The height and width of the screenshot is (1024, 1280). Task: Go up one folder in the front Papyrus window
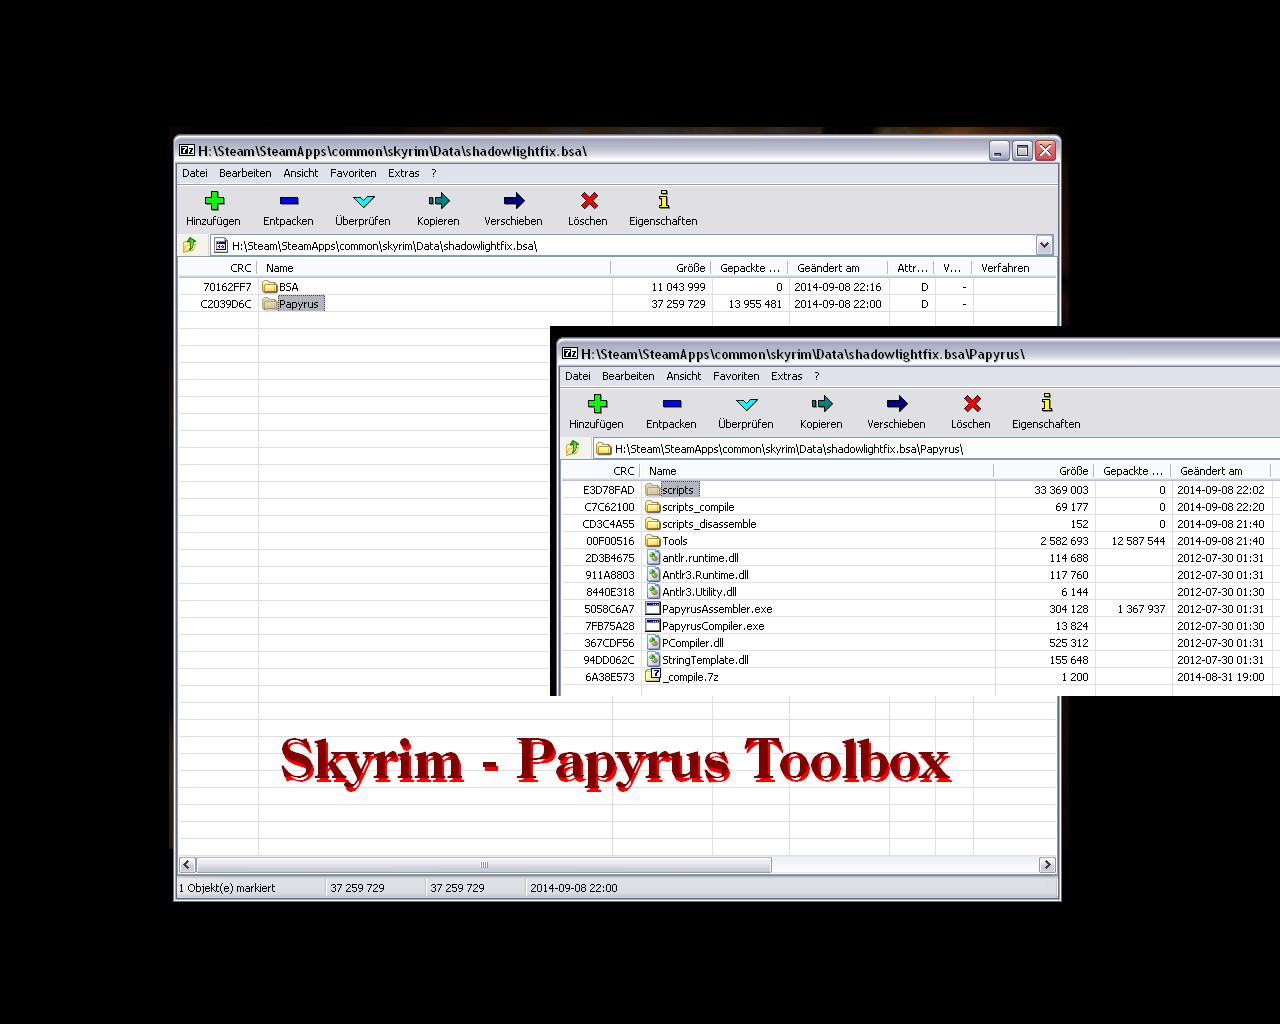[x=573, y=448]
